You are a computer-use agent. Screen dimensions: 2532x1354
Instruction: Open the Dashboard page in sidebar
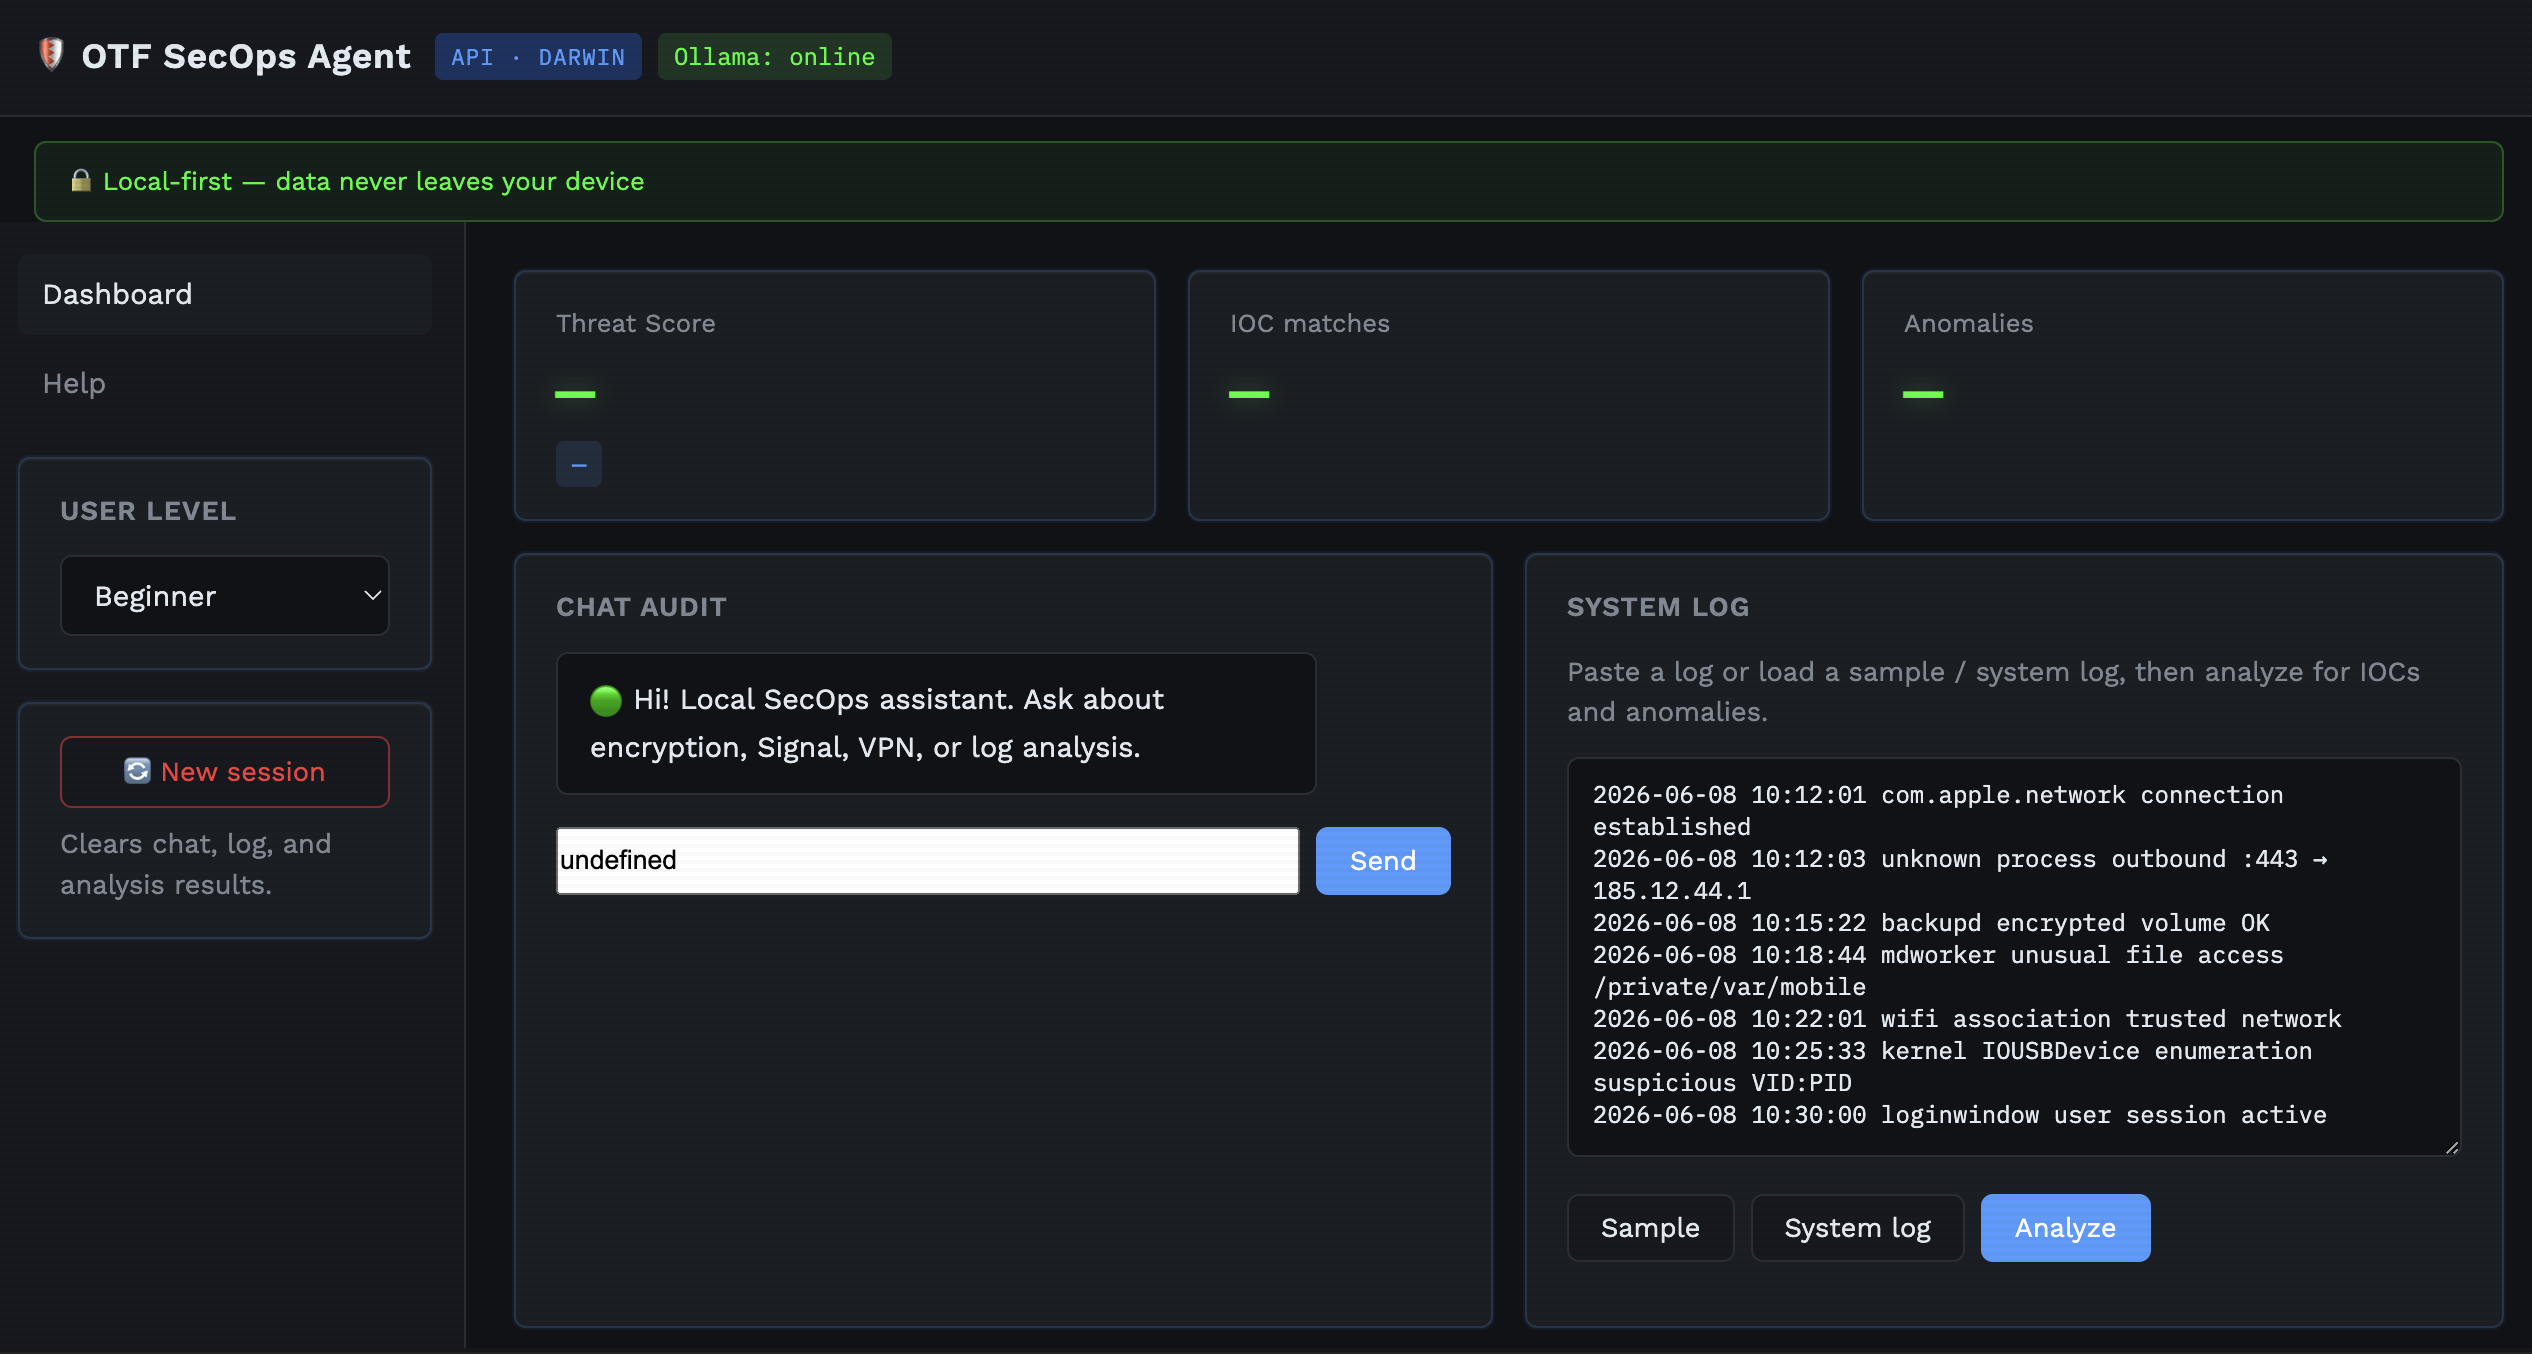pos(225,294)
